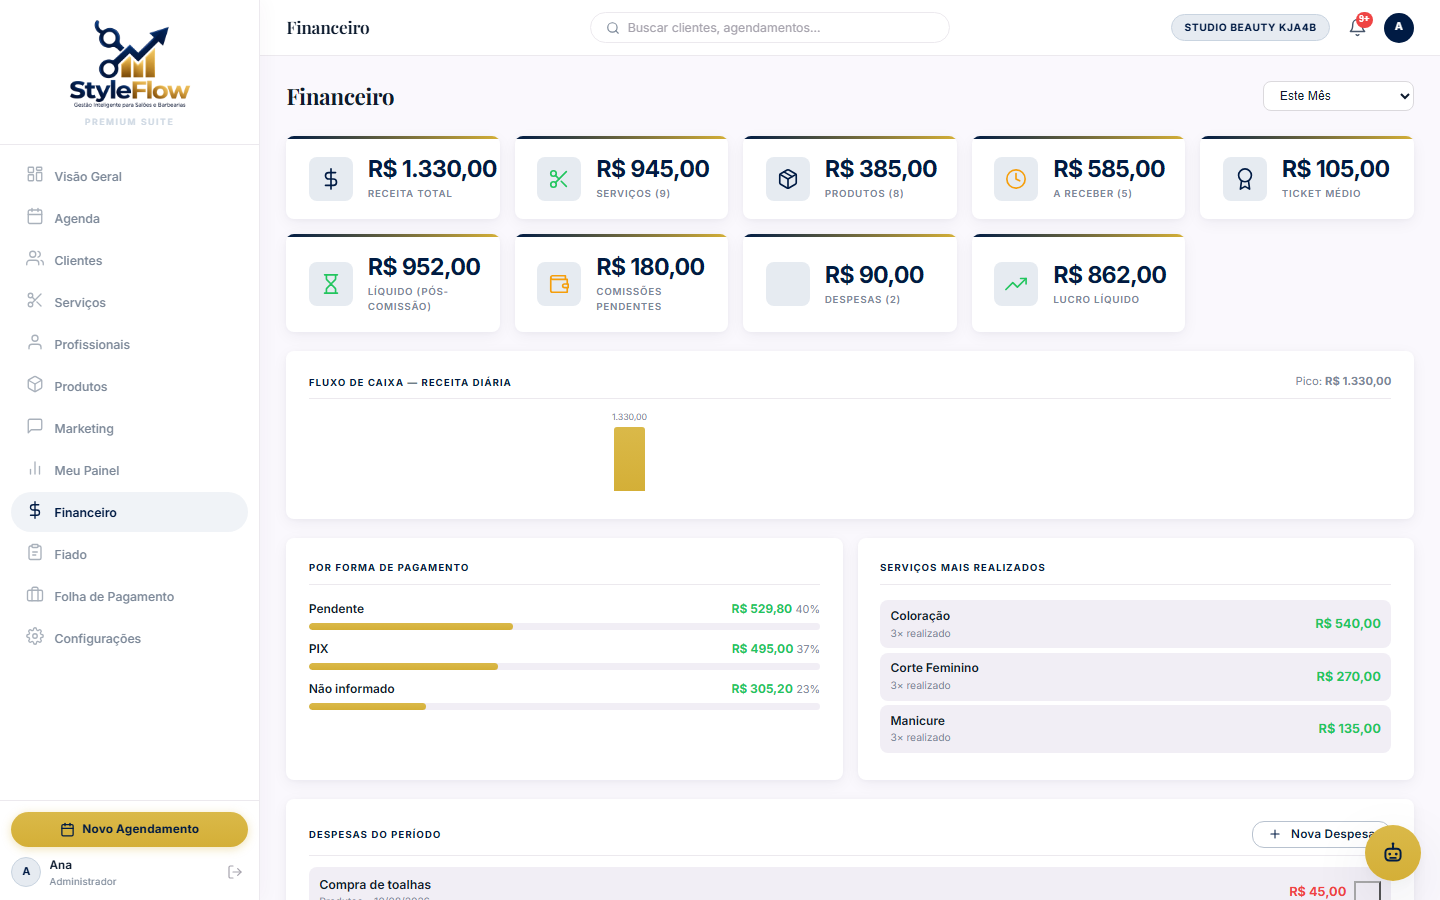Click the R$ 90,00 Despesas (2) card
1440x900 pixels.
coord(850,283)
